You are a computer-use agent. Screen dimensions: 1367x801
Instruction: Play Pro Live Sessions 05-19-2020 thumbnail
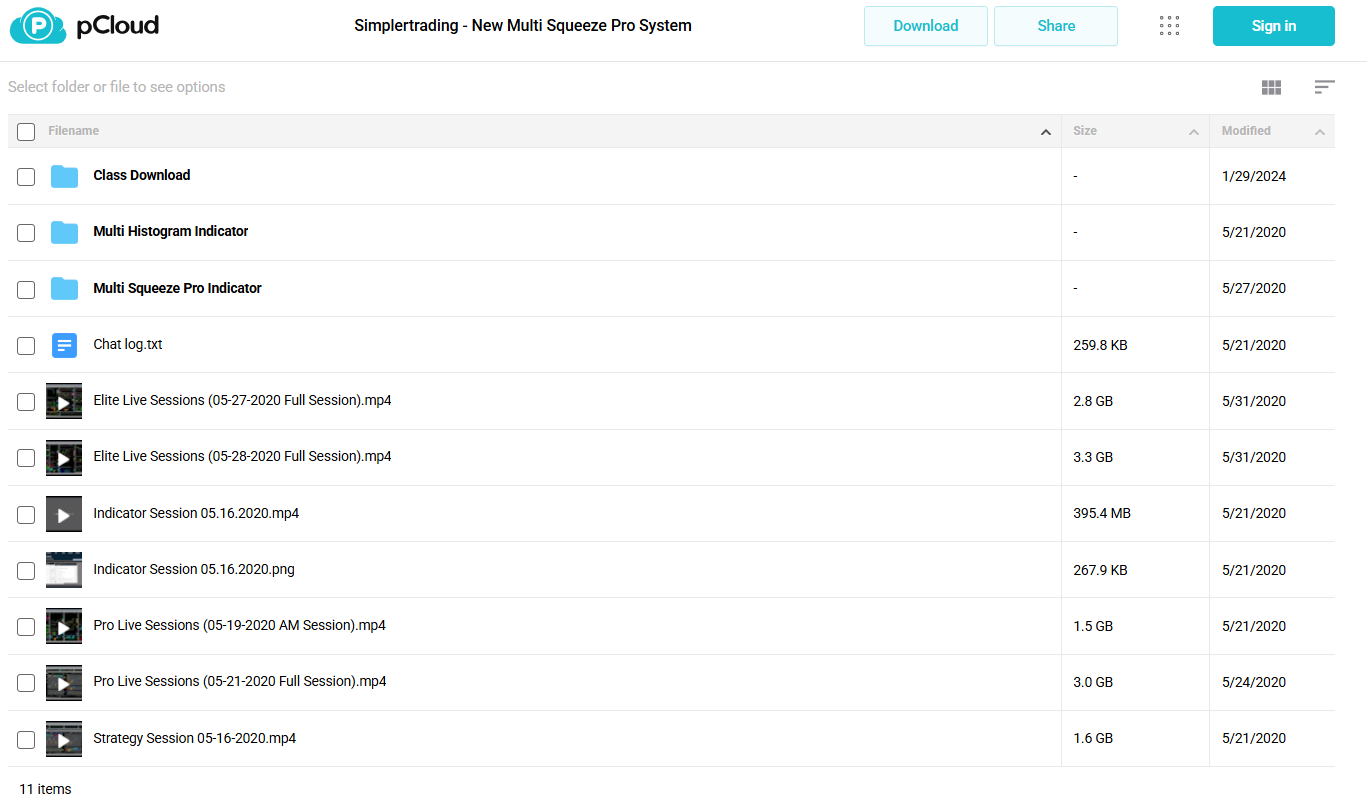pos(64,626)
